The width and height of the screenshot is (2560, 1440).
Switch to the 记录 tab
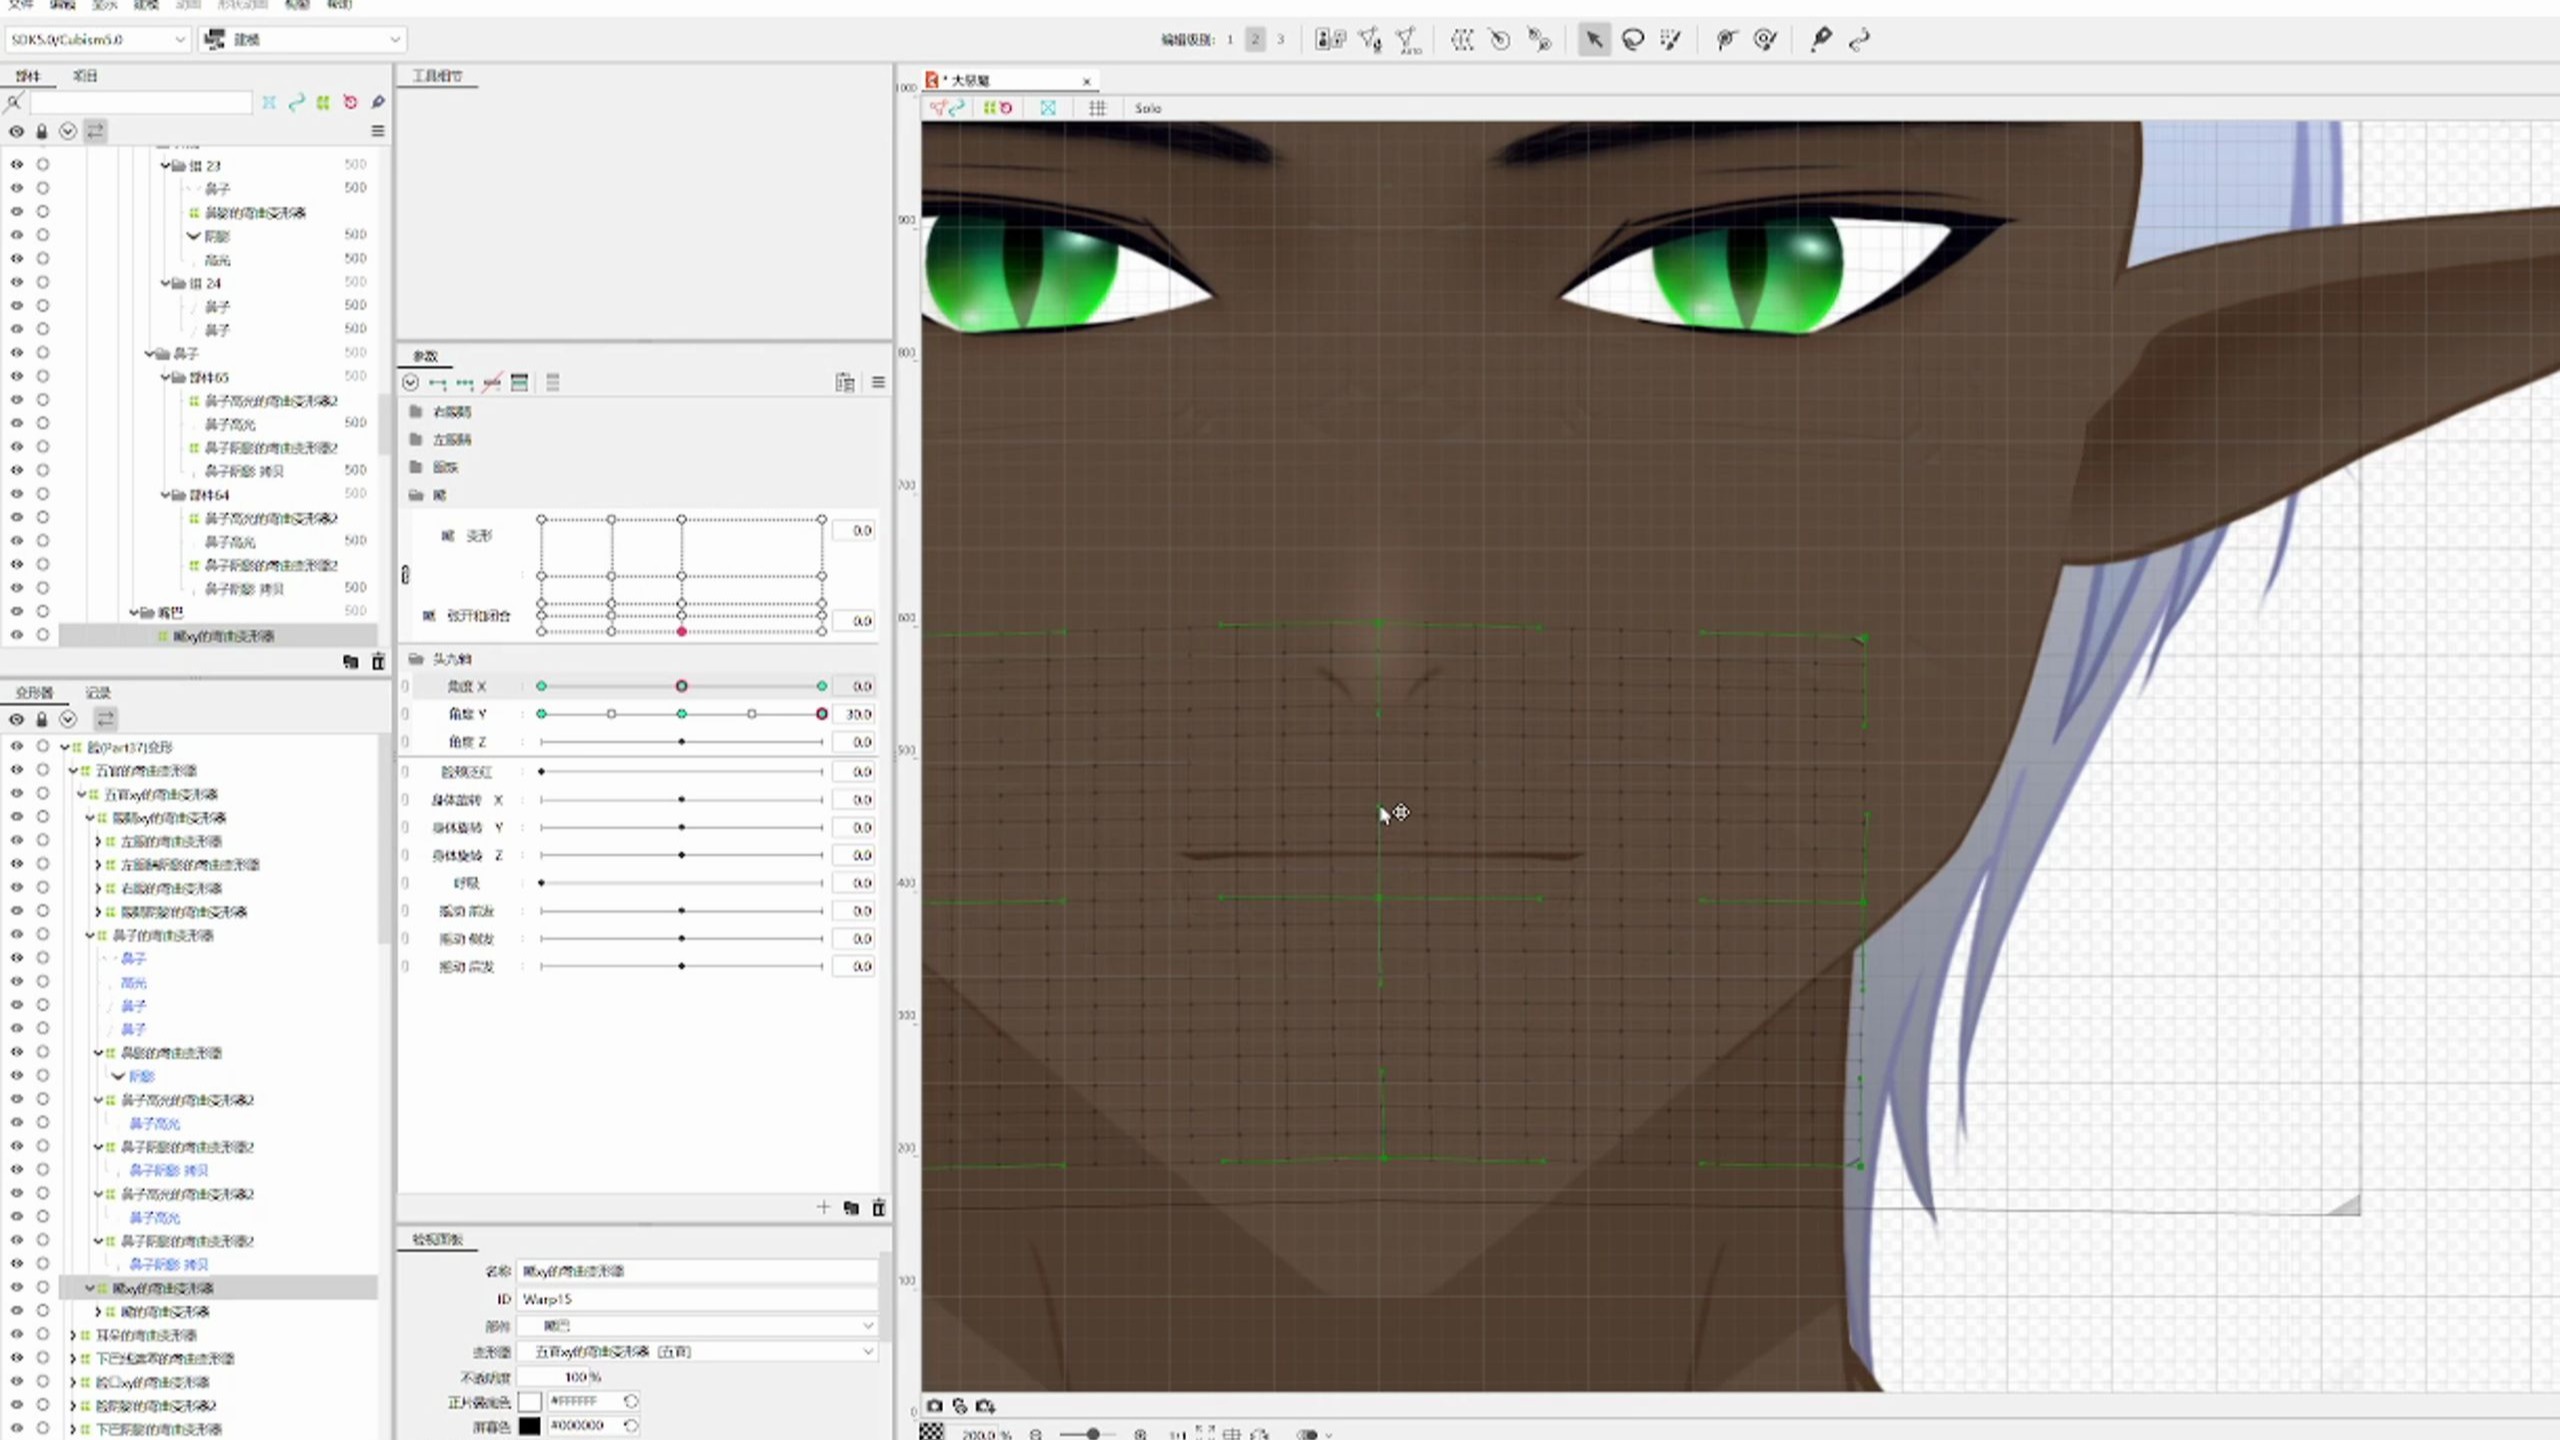(x=98, y=692)
